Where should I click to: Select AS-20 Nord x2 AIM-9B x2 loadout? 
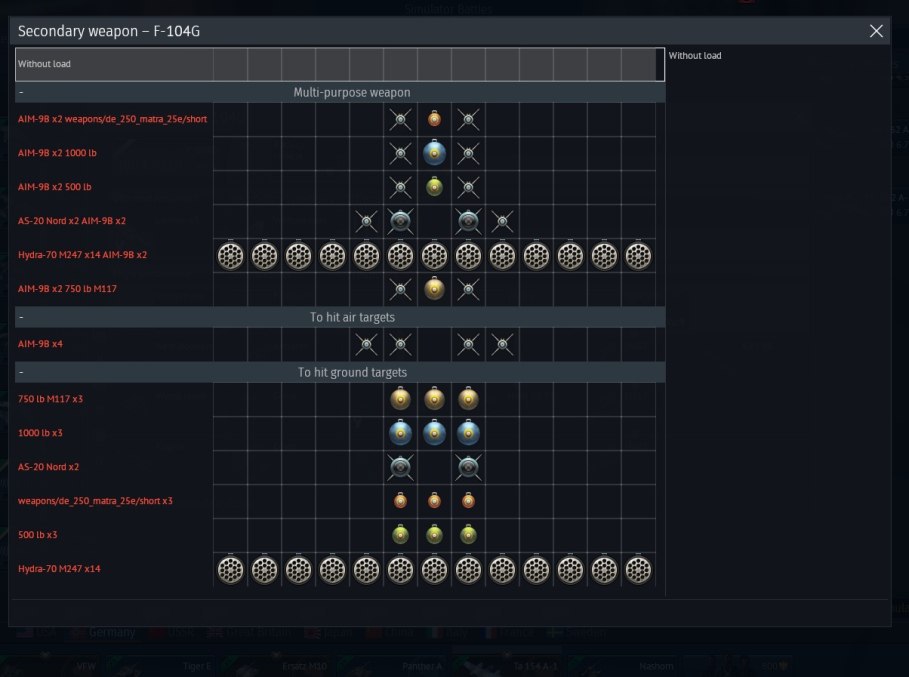340,221
